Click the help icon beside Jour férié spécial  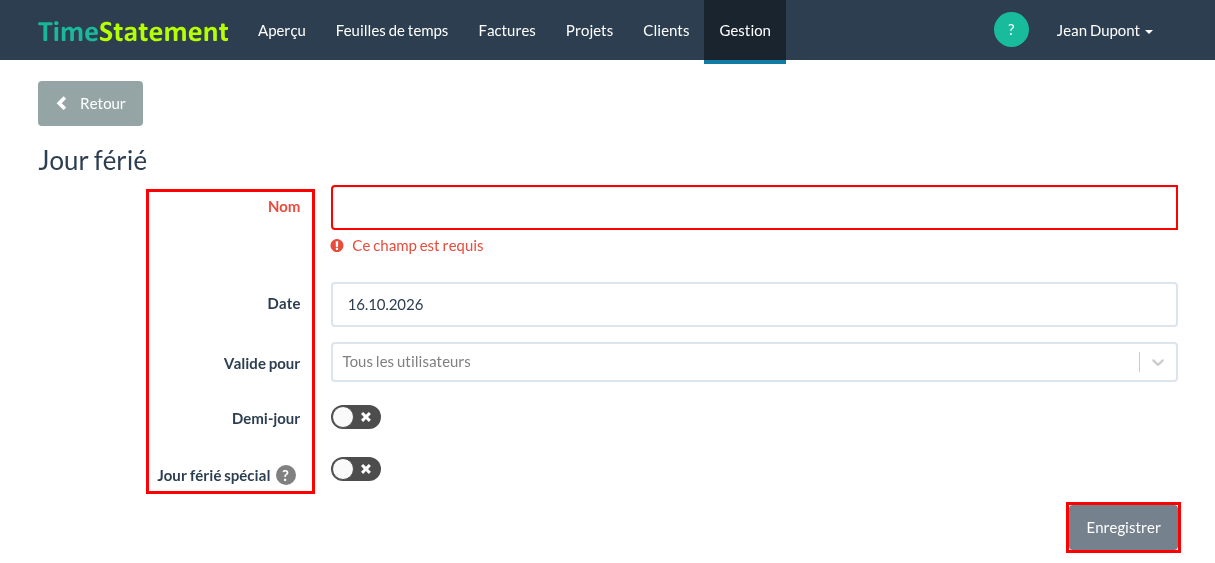click(286, 475)
